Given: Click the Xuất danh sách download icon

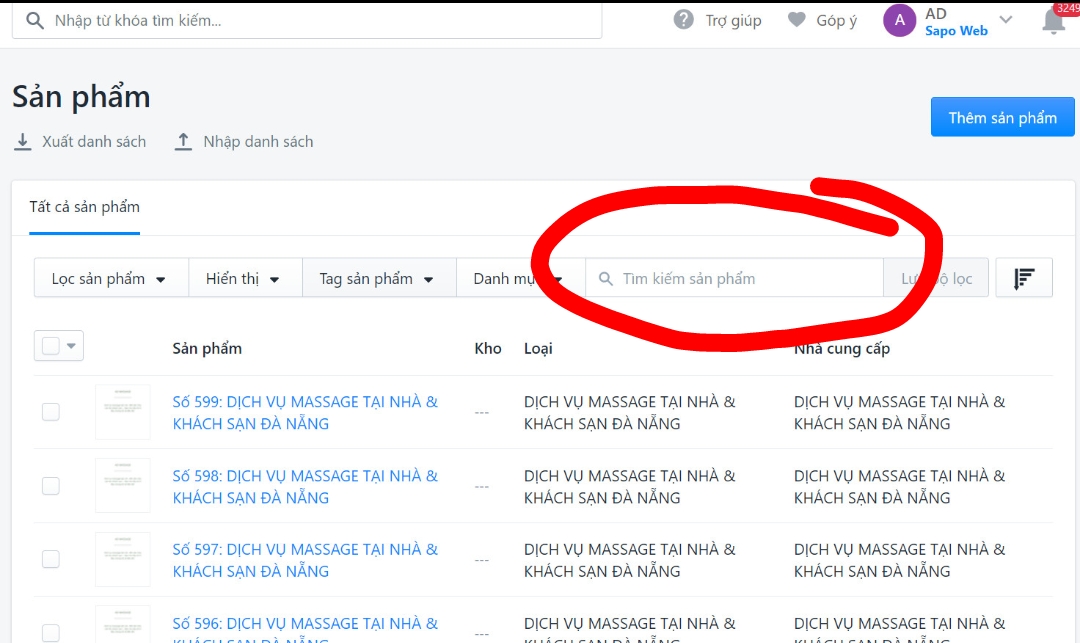Looking at the screenshot, I should tap(23, 141).
